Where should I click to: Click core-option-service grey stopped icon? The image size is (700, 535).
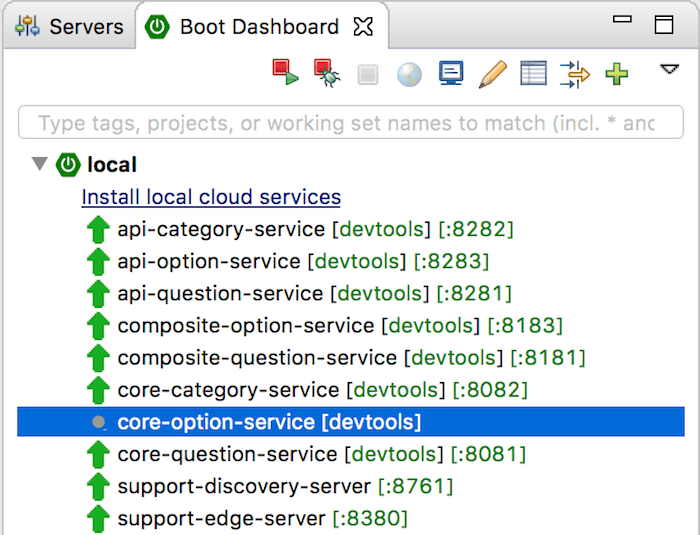point(99,422)
